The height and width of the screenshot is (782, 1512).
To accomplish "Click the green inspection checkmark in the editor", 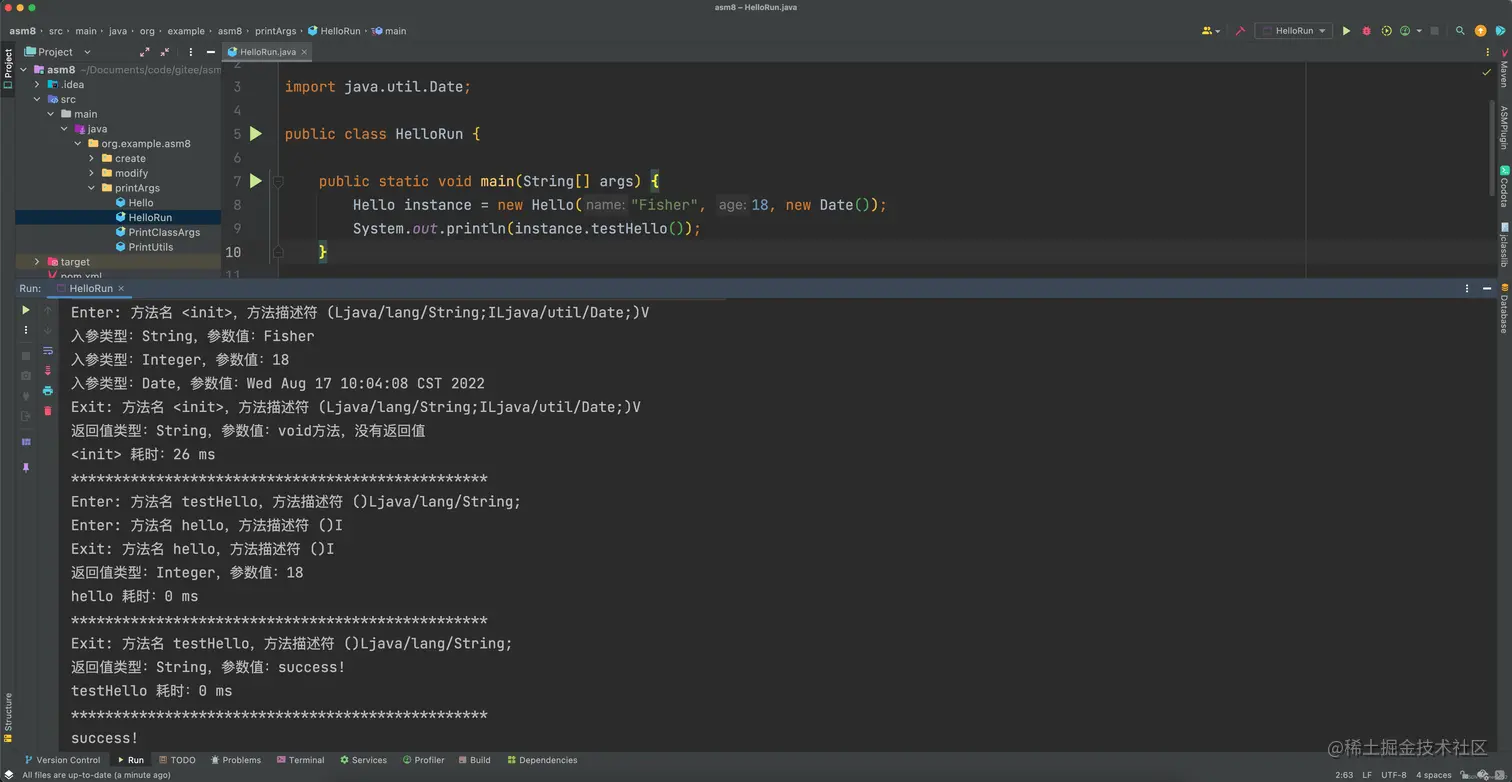I will pos(1486,73).
